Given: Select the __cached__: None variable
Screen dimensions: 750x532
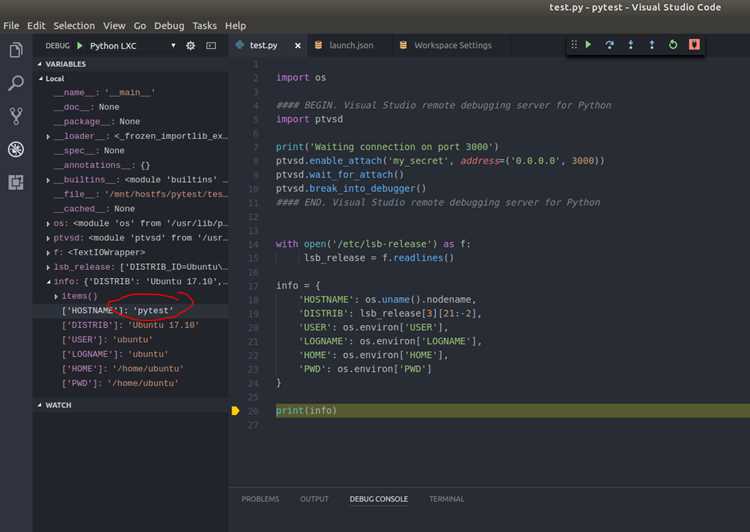Looking at the screenshot, I should 130,209.
